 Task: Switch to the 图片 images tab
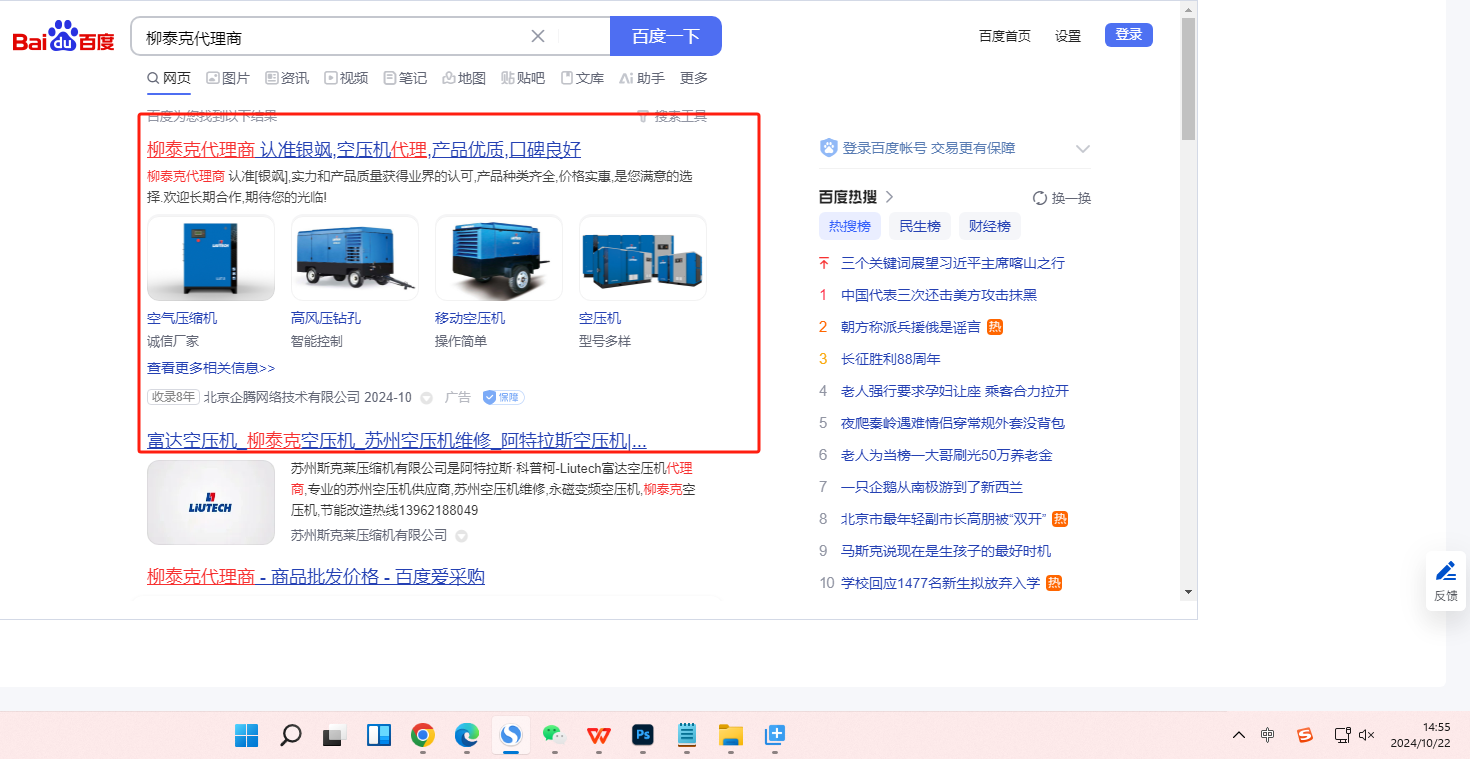(228, 78)
